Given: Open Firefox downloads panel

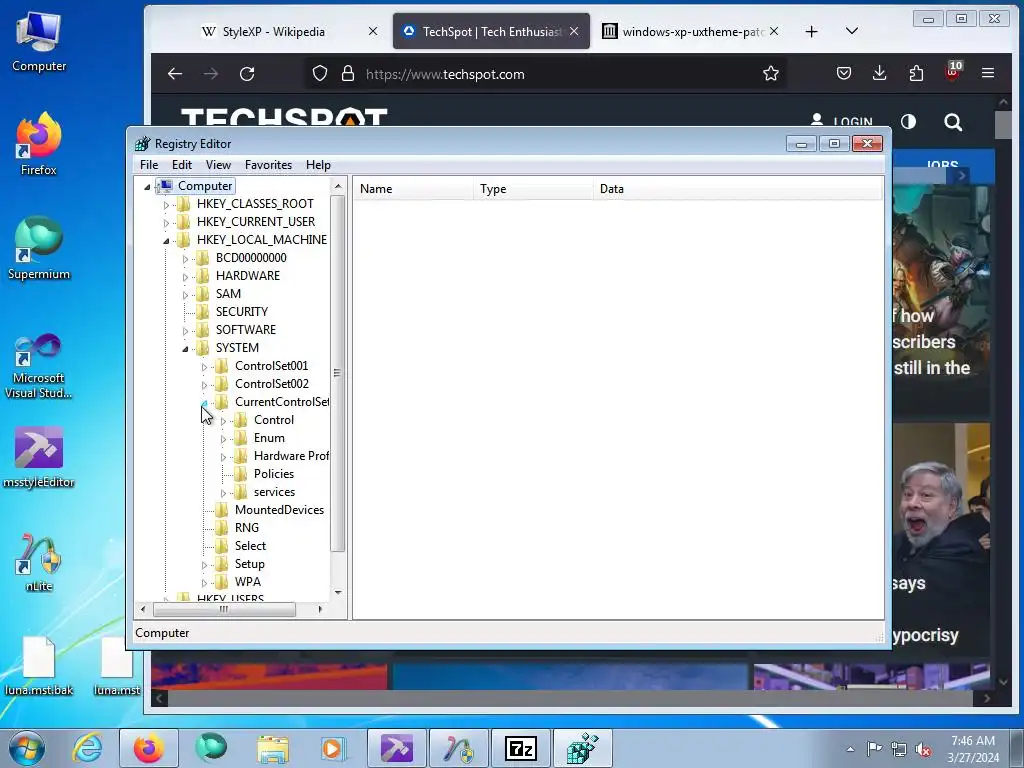Looking at the screenshot, I should click(x=880, y=73).
